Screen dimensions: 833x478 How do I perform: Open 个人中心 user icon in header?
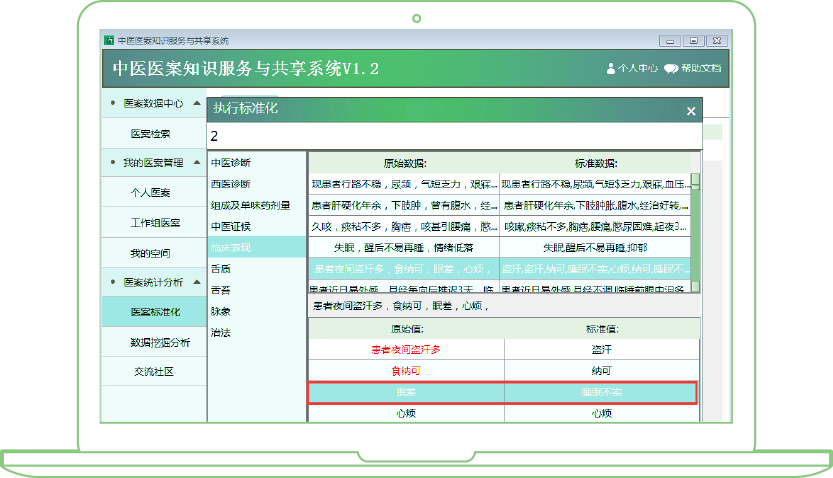610,69
